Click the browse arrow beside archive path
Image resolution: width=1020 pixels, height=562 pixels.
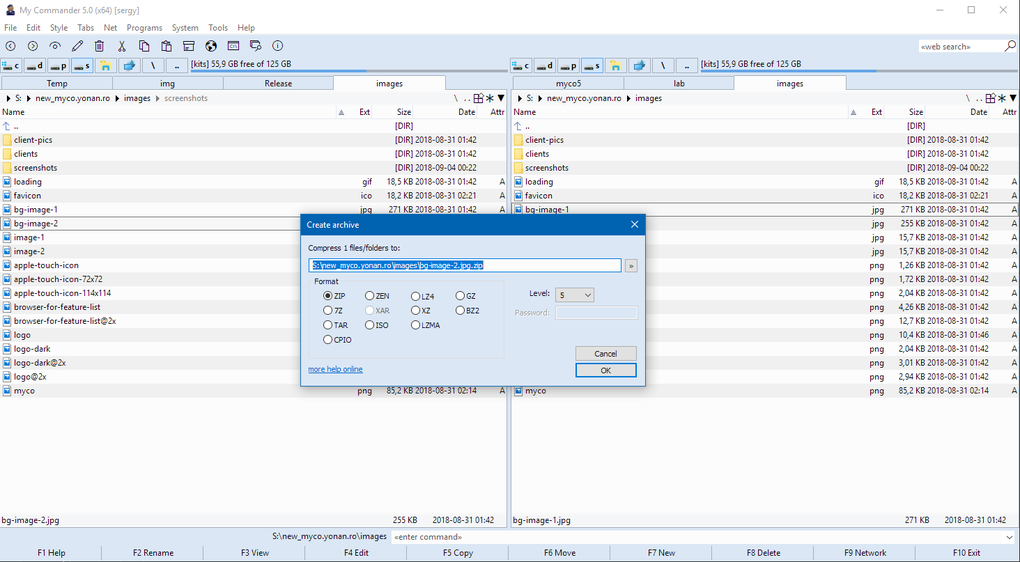coord(631,266)
